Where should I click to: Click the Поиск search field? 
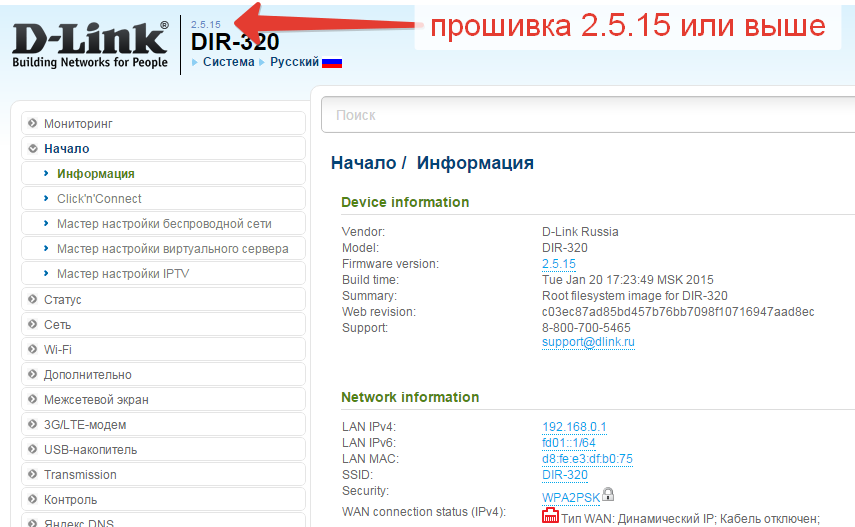click(588, 115)
